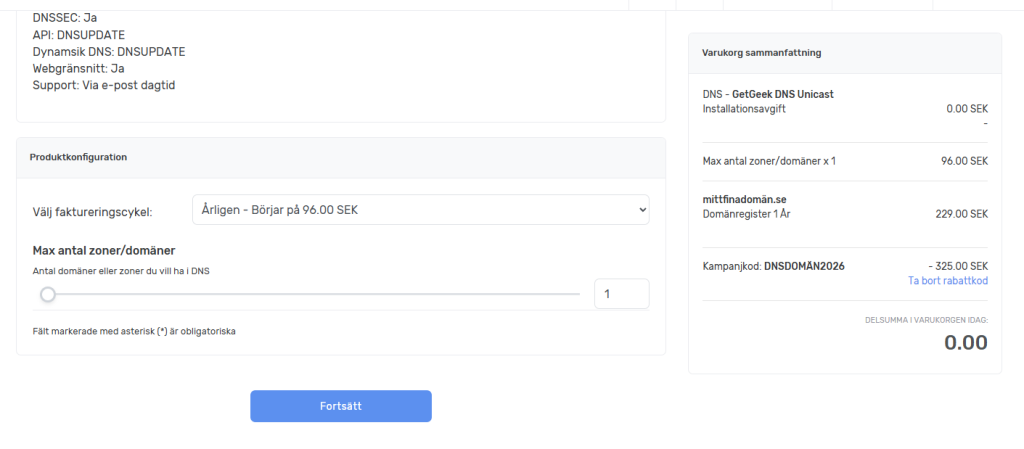Click the Välj faktureringscykel label

pyautogui.click(x=92, y=212)
